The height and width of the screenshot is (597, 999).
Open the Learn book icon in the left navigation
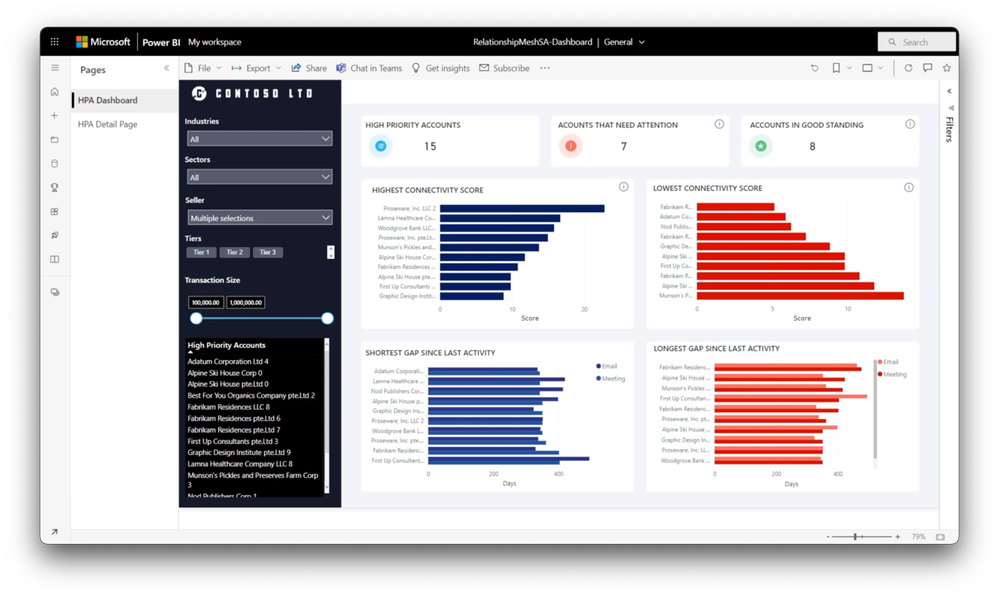click(55, 259)
